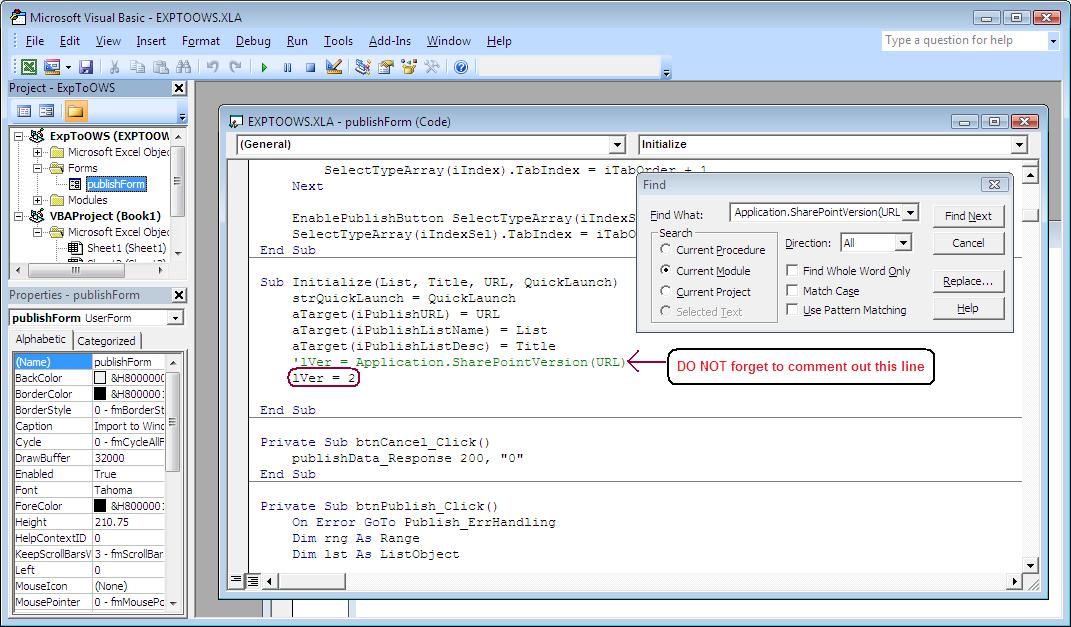This screenshot has height=627, width=1071.
Task: Open Find via binoculars icon
Action: 183,67
